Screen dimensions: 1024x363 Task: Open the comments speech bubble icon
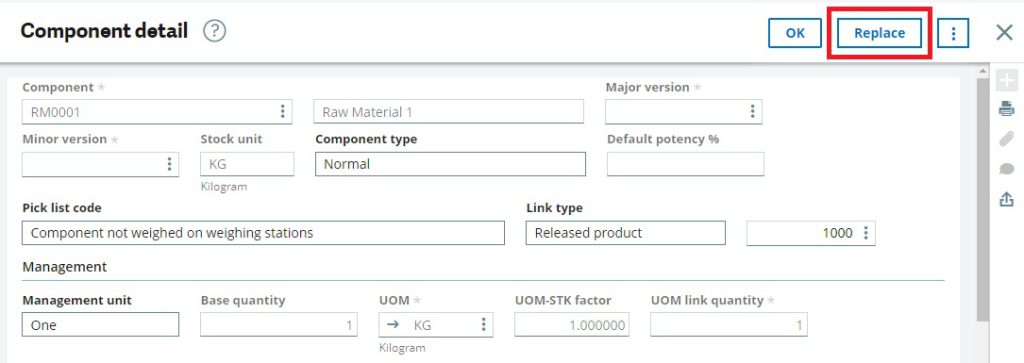[x=1006, y=169]
